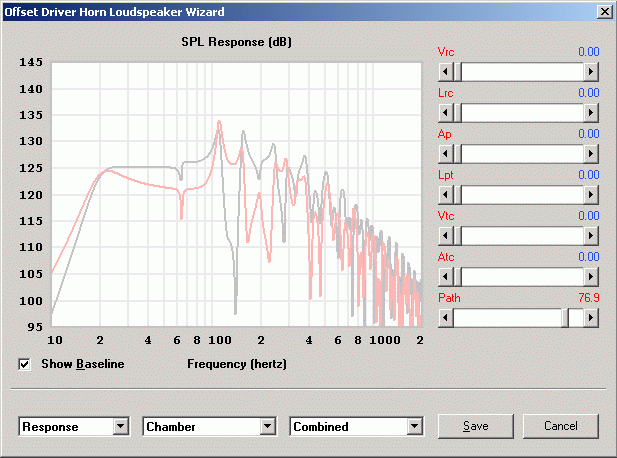Decrease Lpt with the left arrow
This screenshot has height=458, width=617.
445,194
